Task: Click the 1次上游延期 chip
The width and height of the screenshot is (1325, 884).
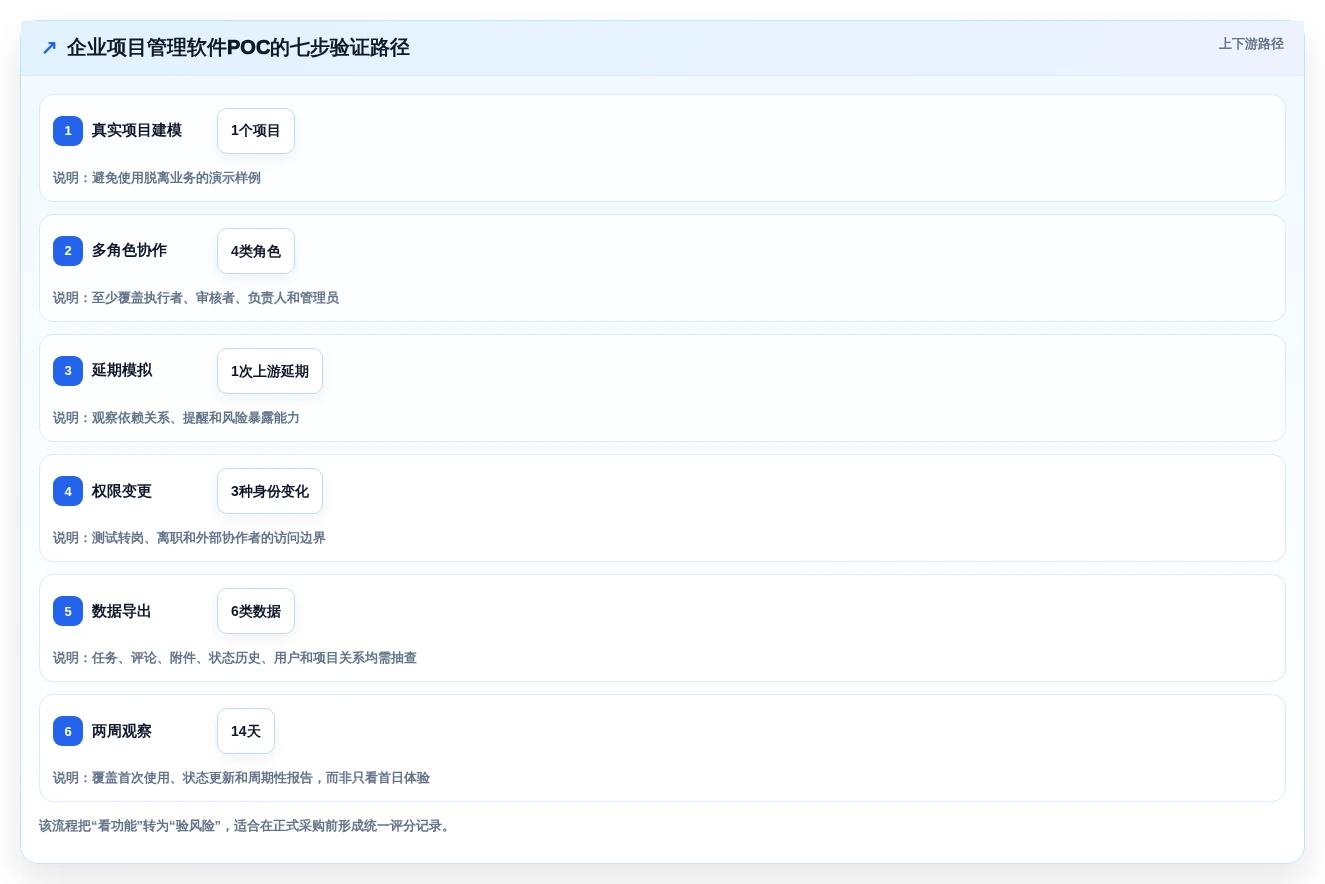Action: click(x=270, y=371)
